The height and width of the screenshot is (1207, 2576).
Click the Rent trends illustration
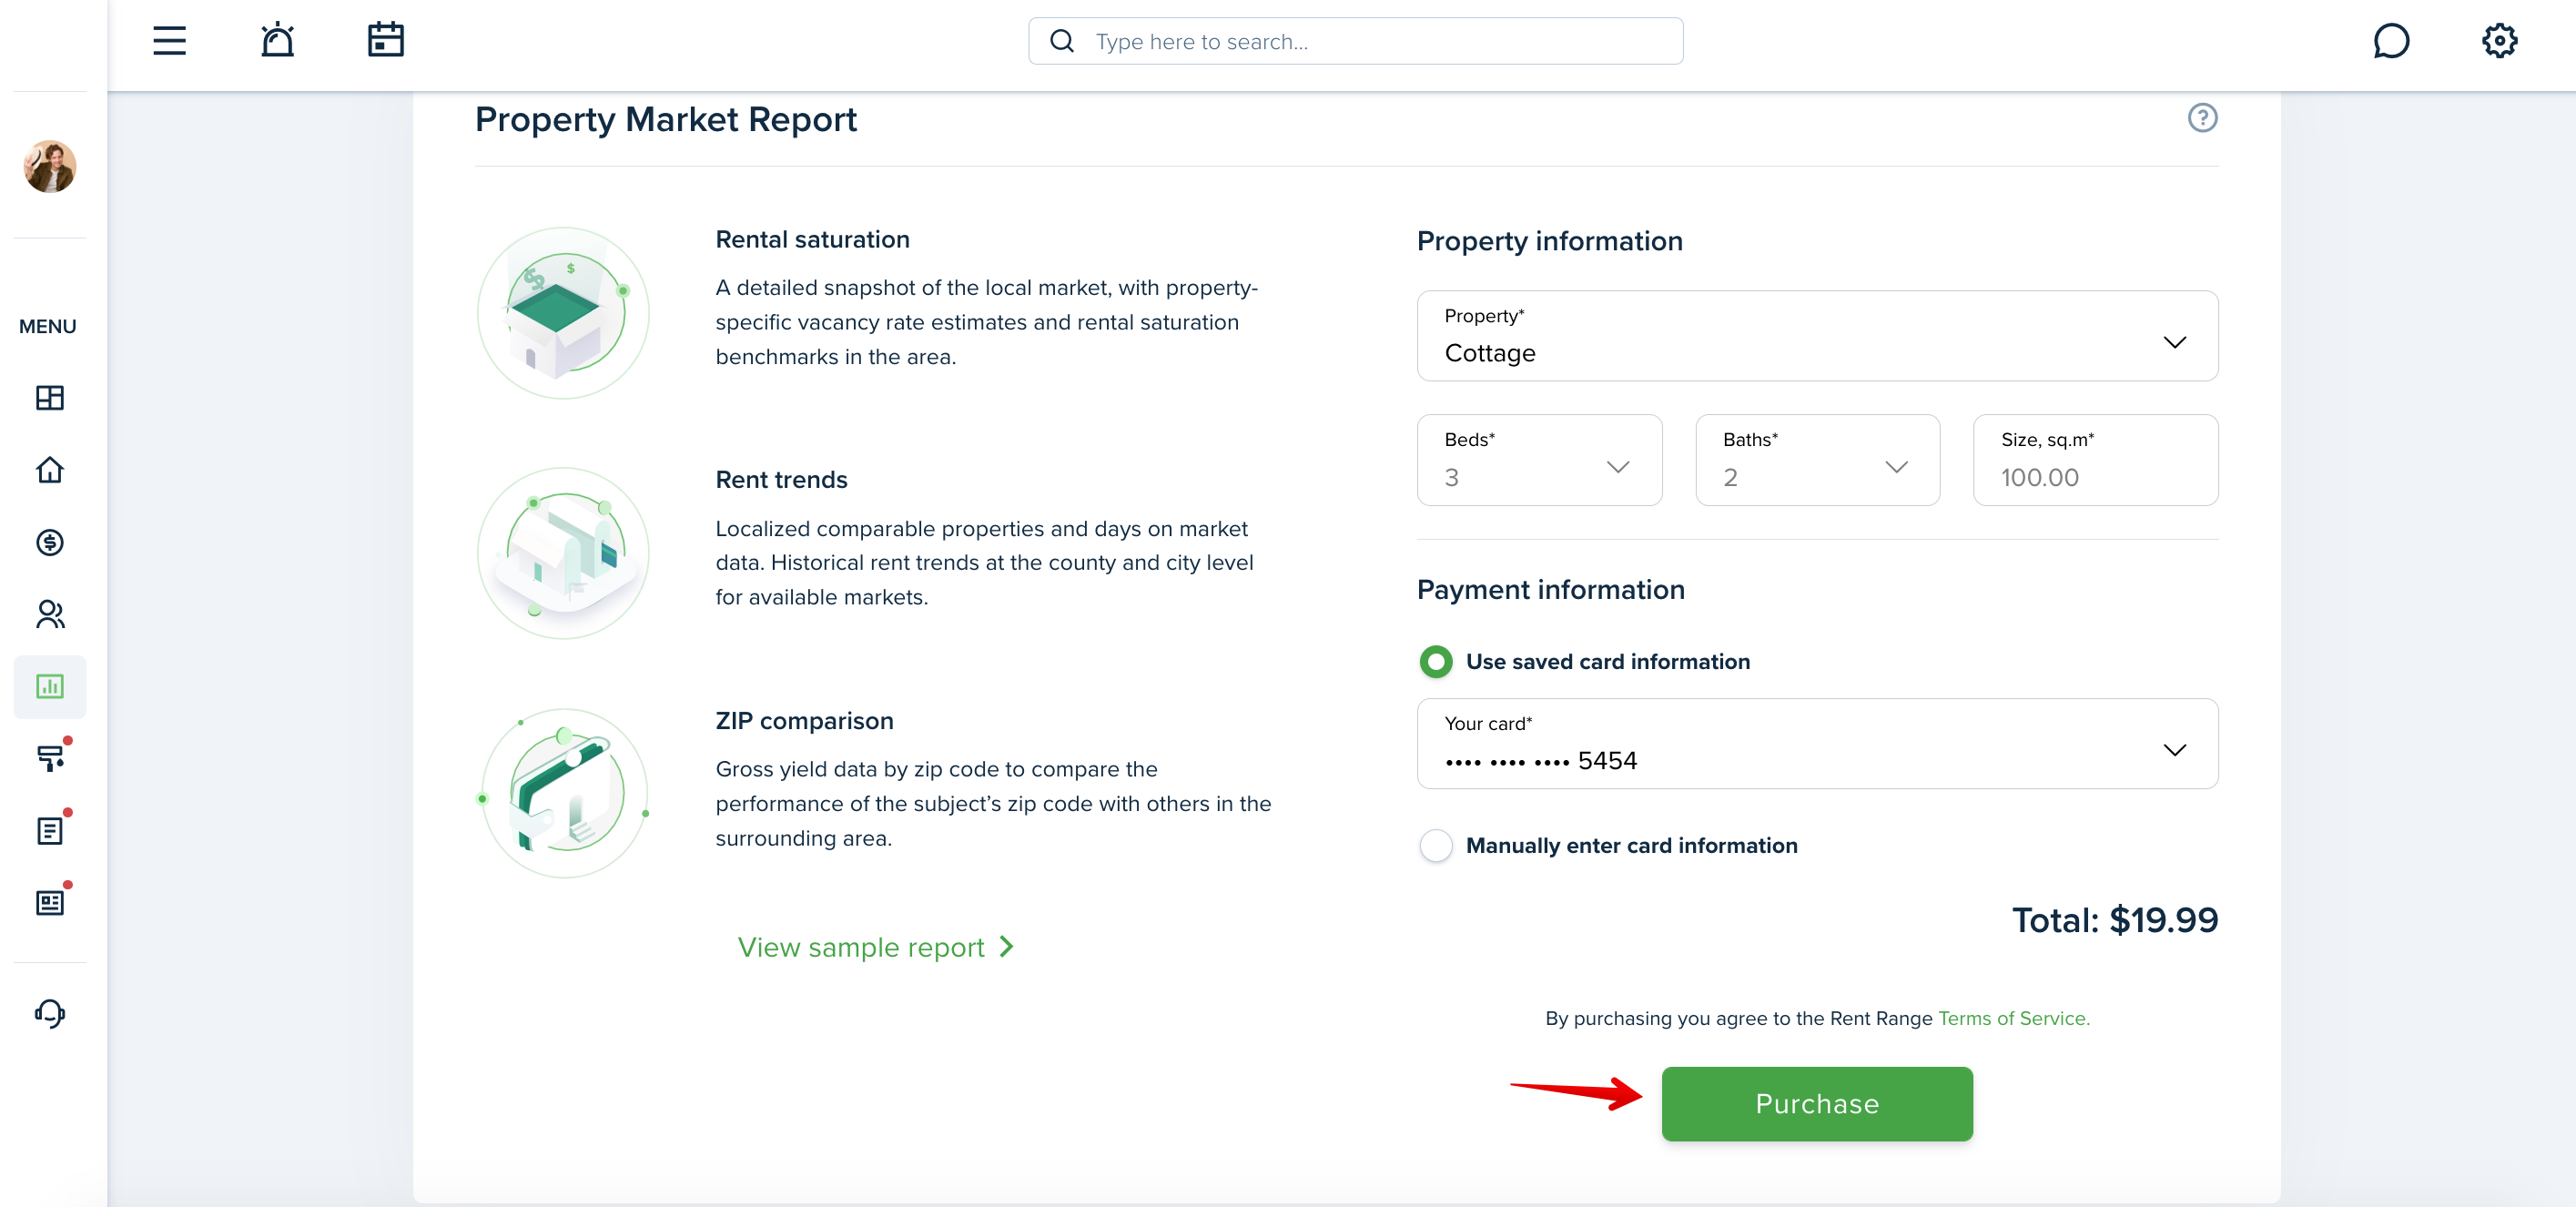pyautogui.click(x=564, y=553)
